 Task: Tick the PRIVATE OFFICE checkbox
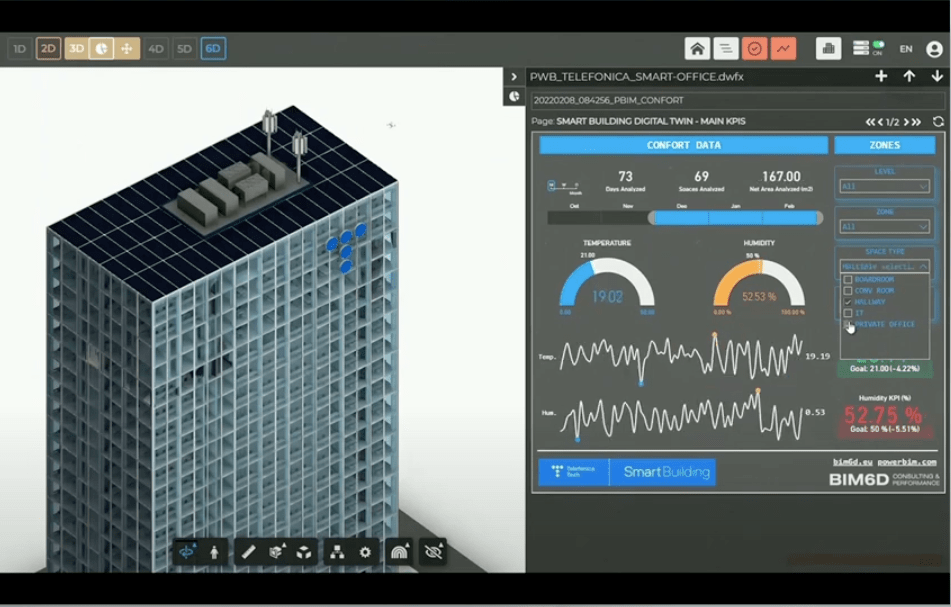848,324
